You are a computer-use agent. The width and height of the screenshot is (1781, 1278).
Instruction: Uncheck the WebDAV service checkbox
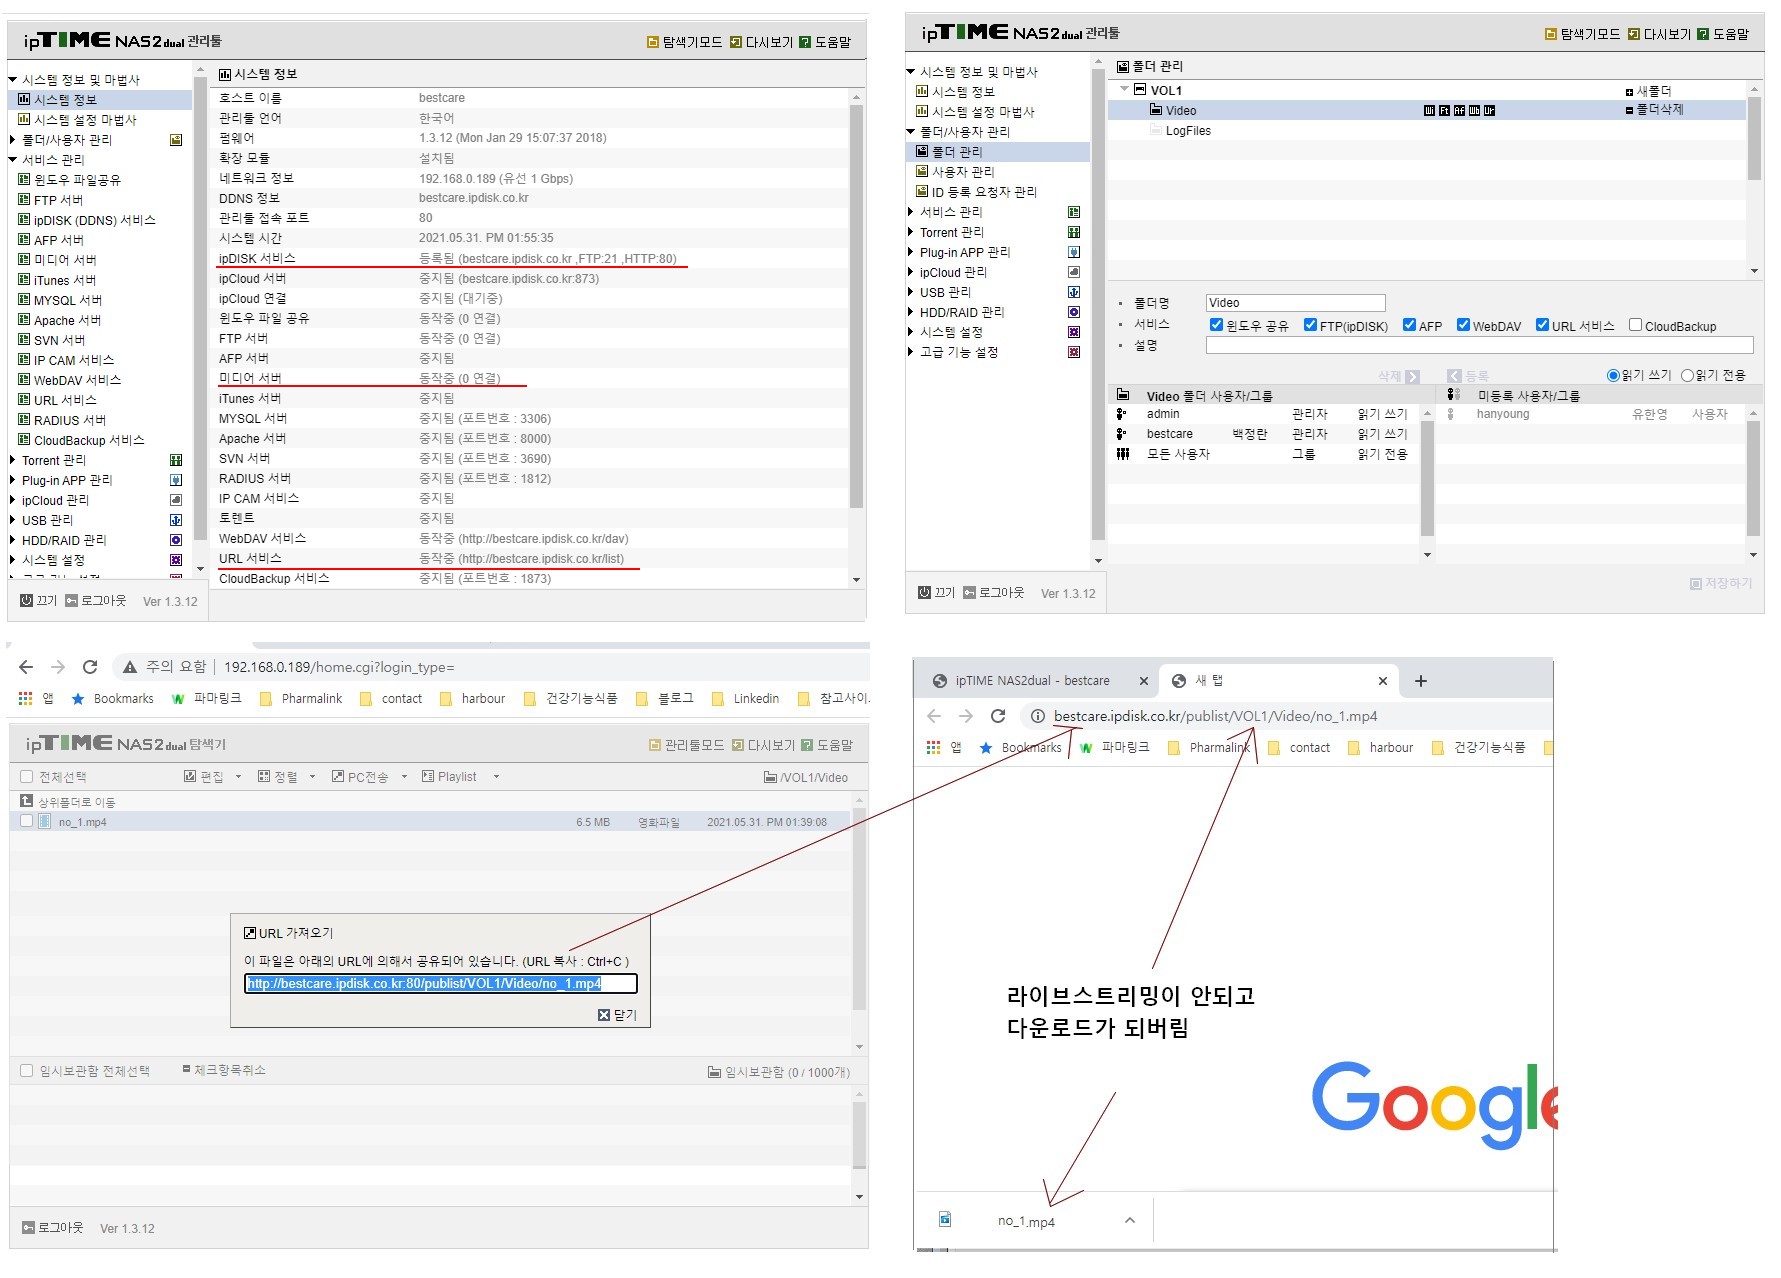[x=1463, y=325]
